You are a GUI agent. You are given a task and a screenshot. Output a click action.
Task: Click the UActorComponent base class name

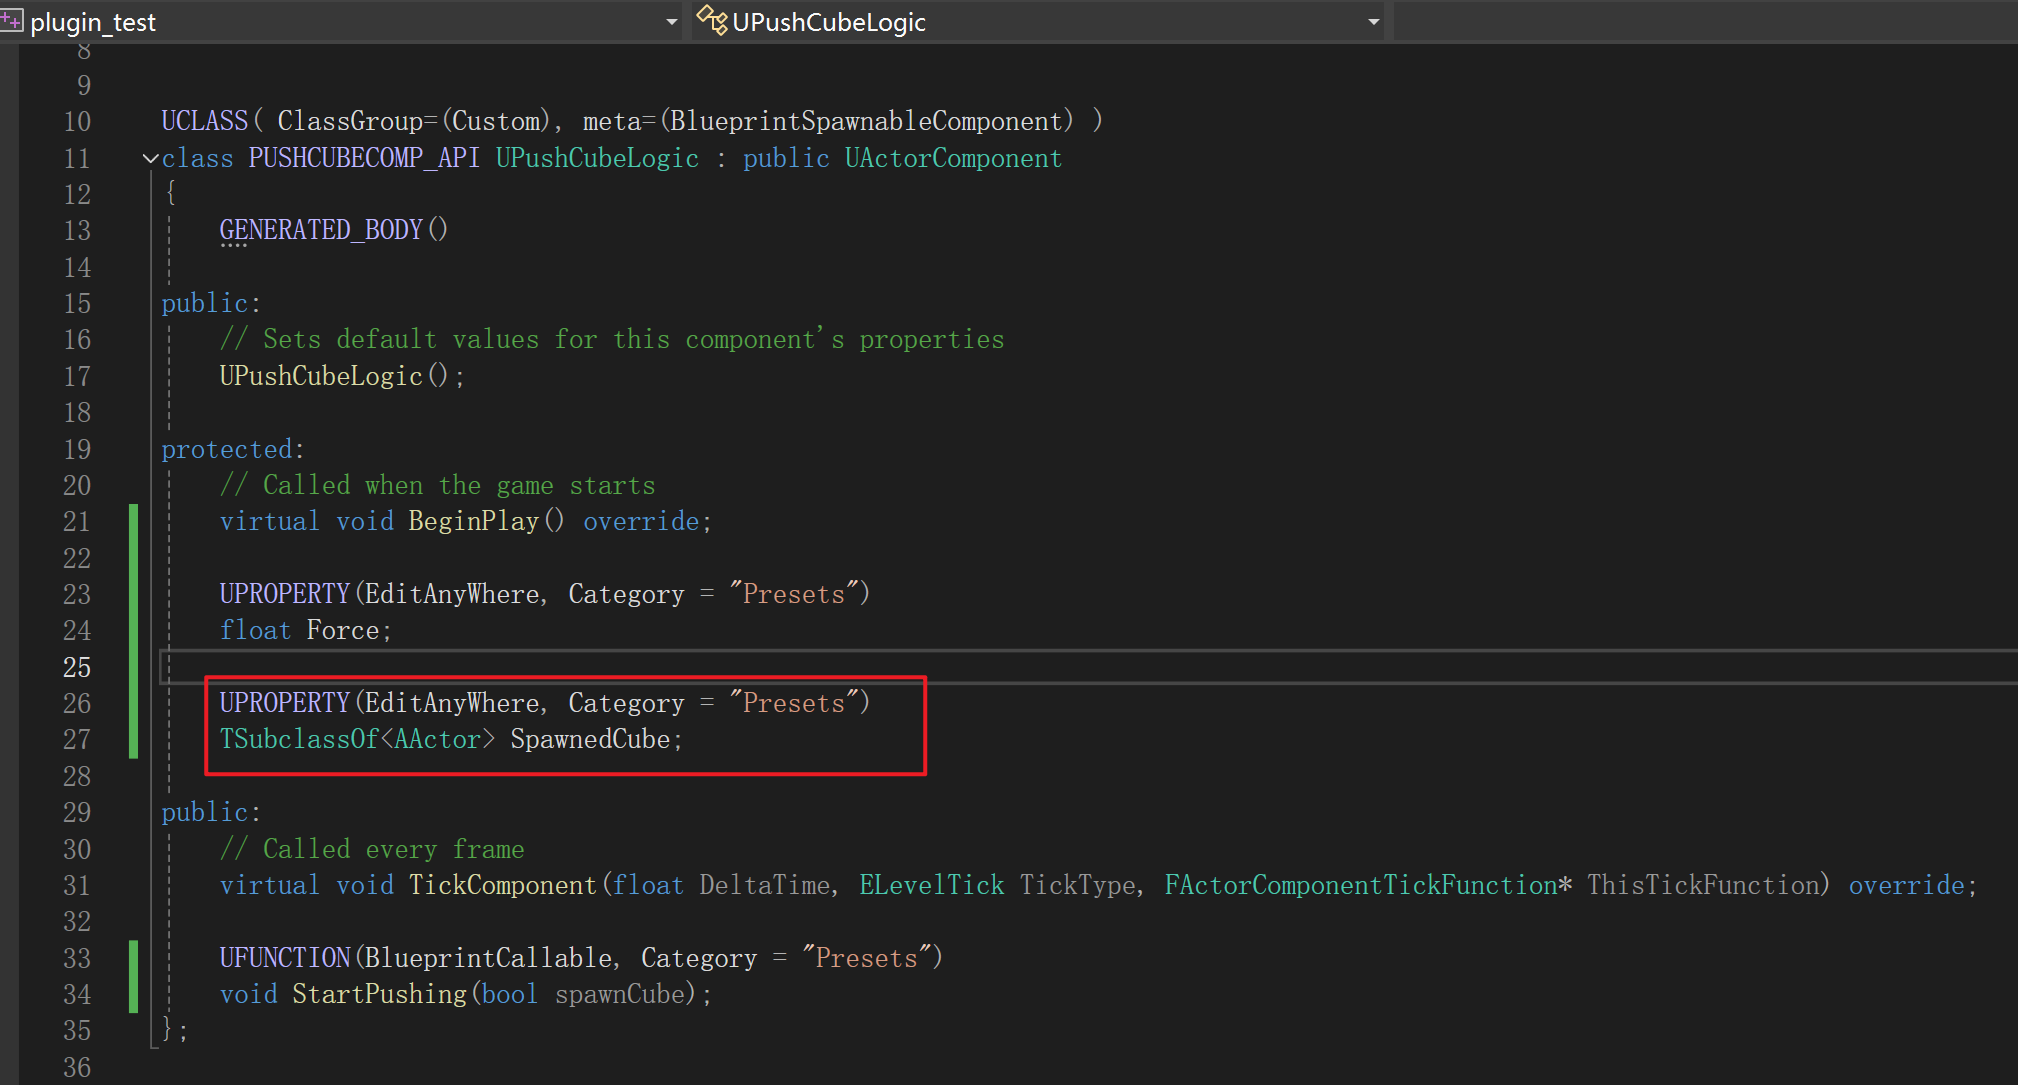[x=952, y=158]
